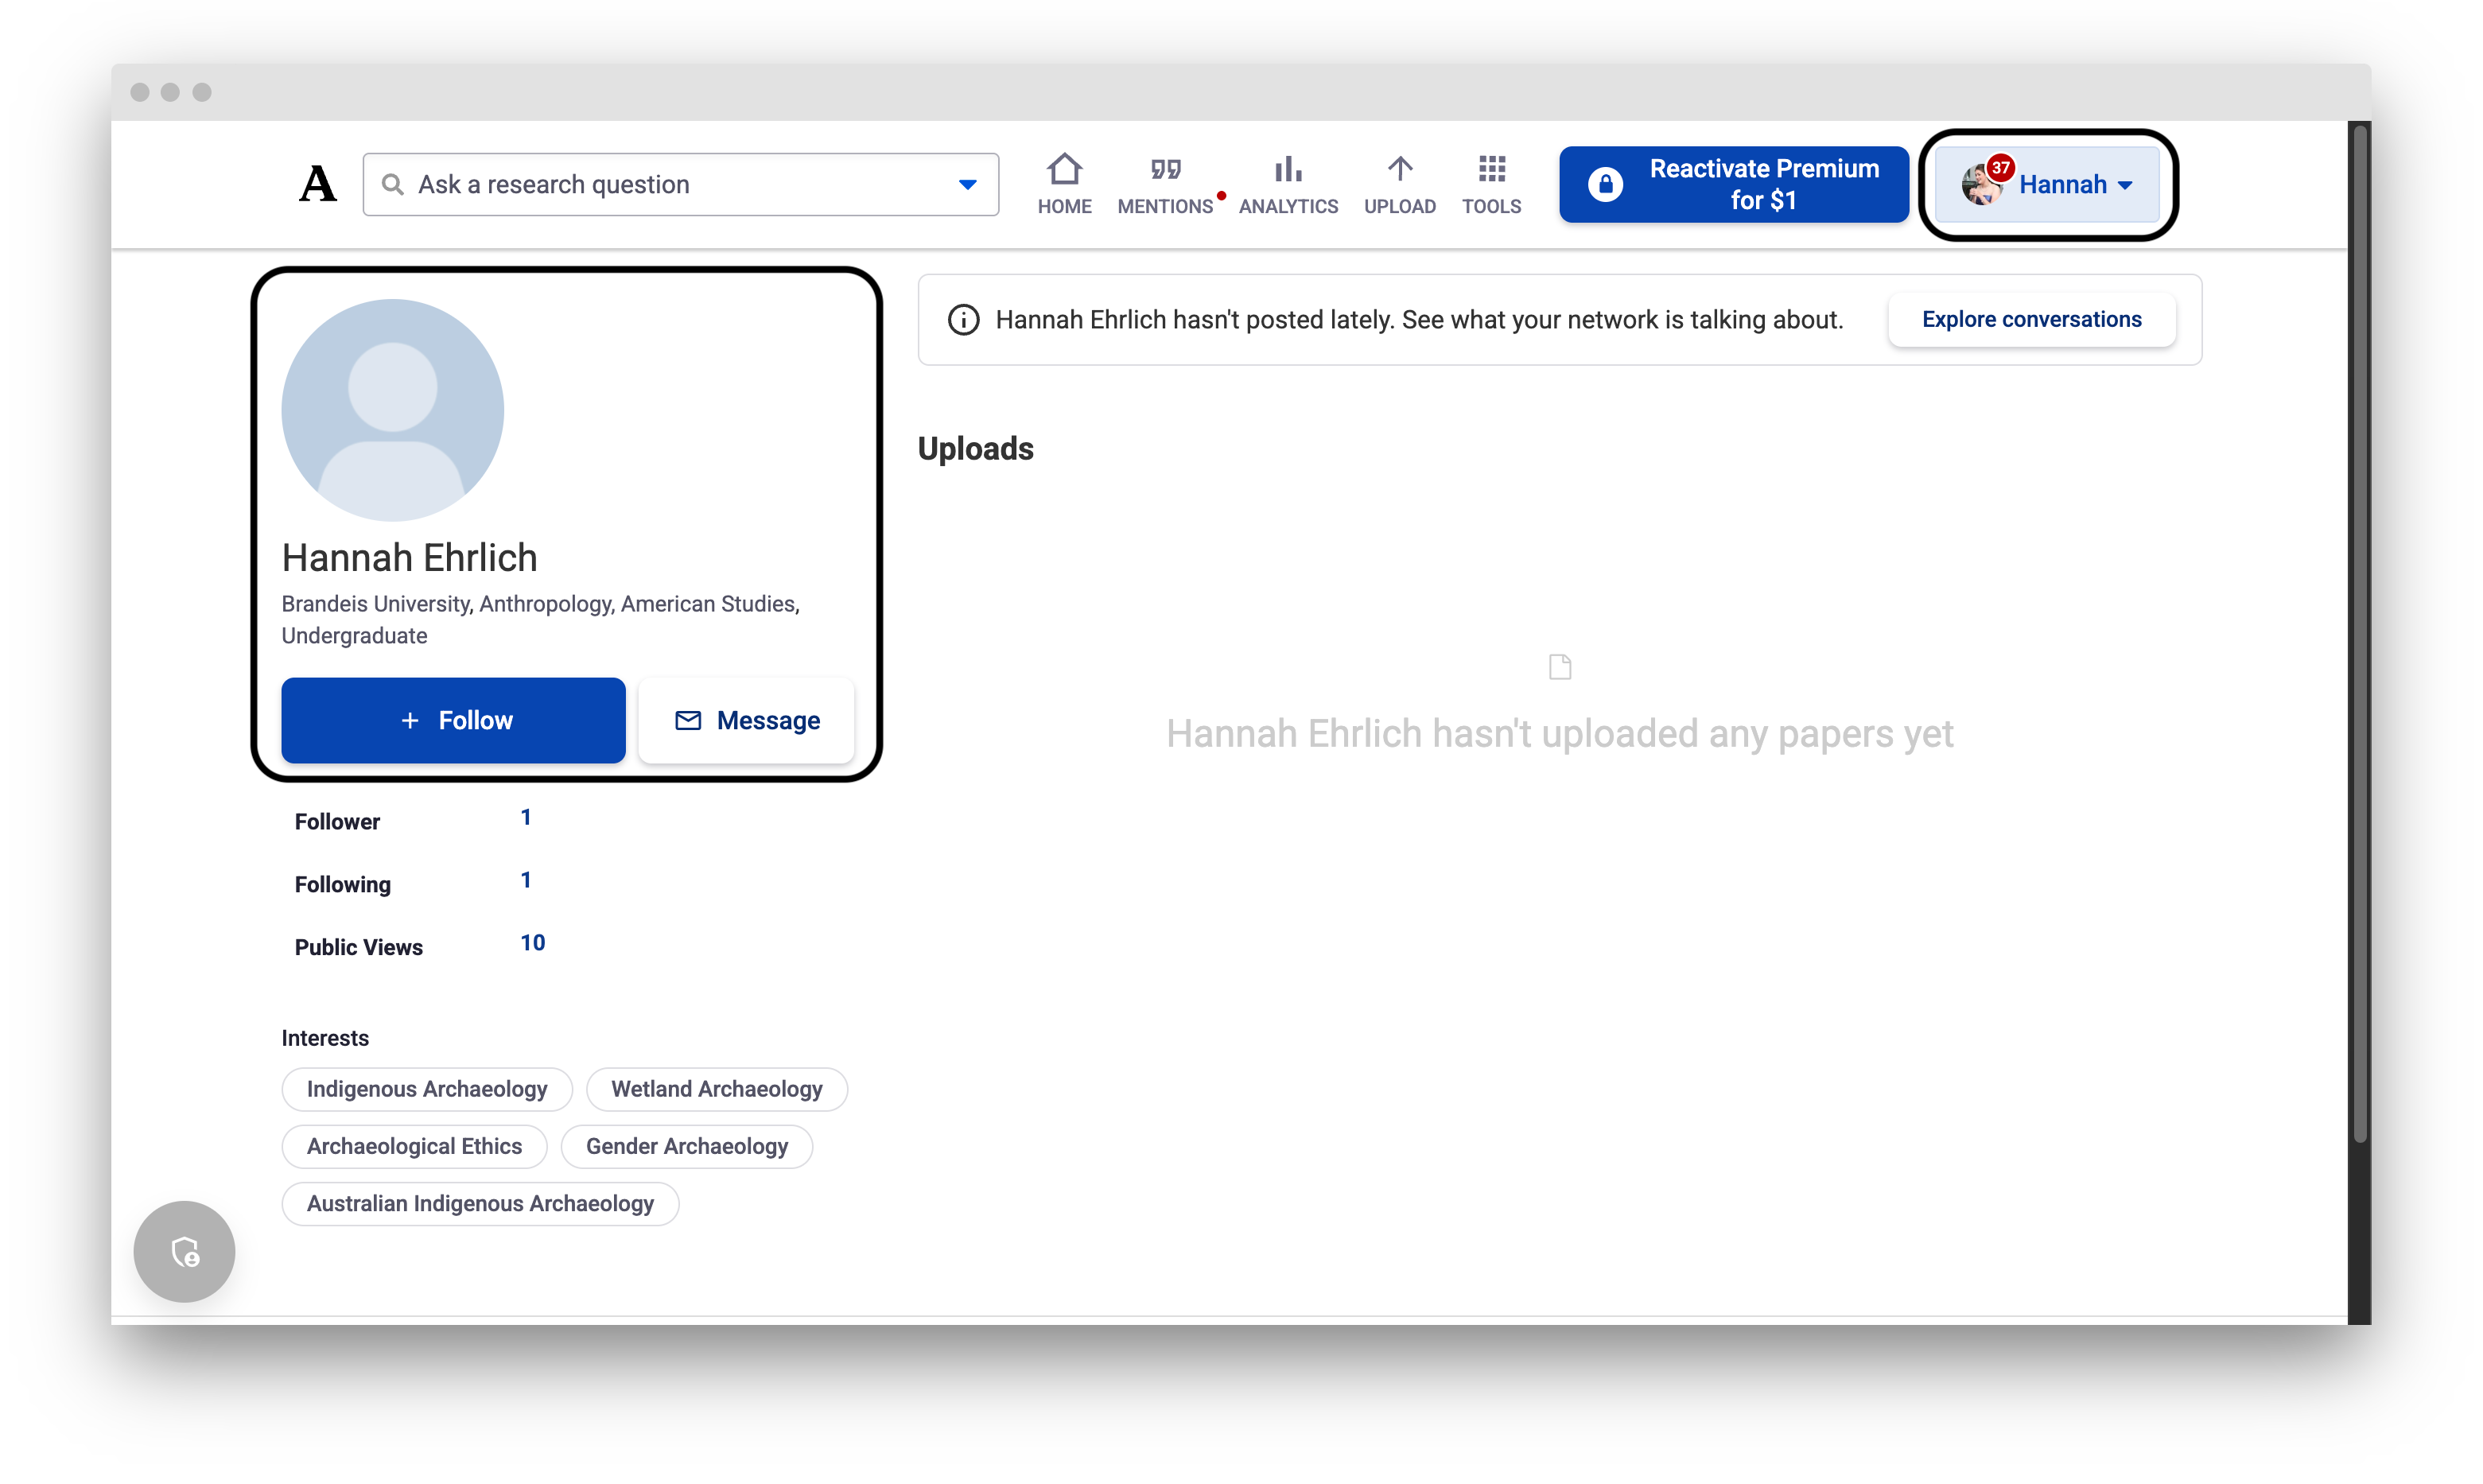
Task: Click the plus icon on Follow button
Action: [x=410, y=721]
